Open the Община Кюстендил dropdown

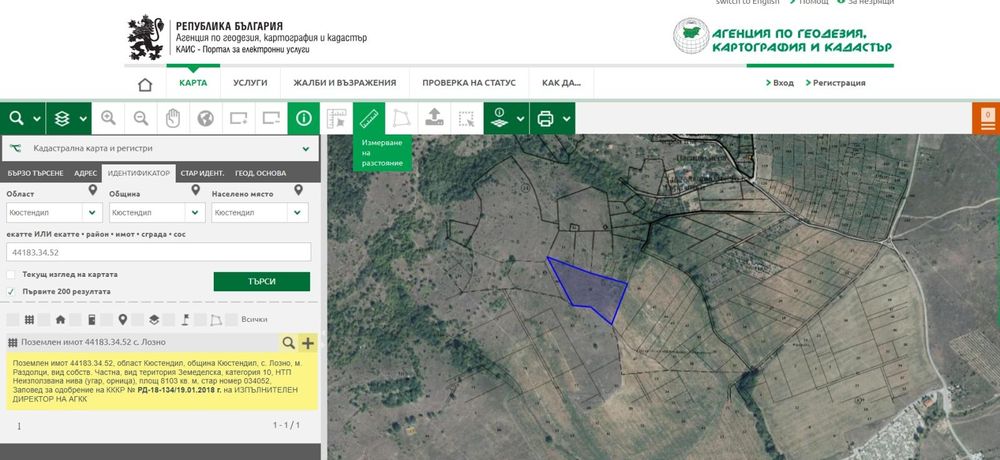click(x=157, y=212)
